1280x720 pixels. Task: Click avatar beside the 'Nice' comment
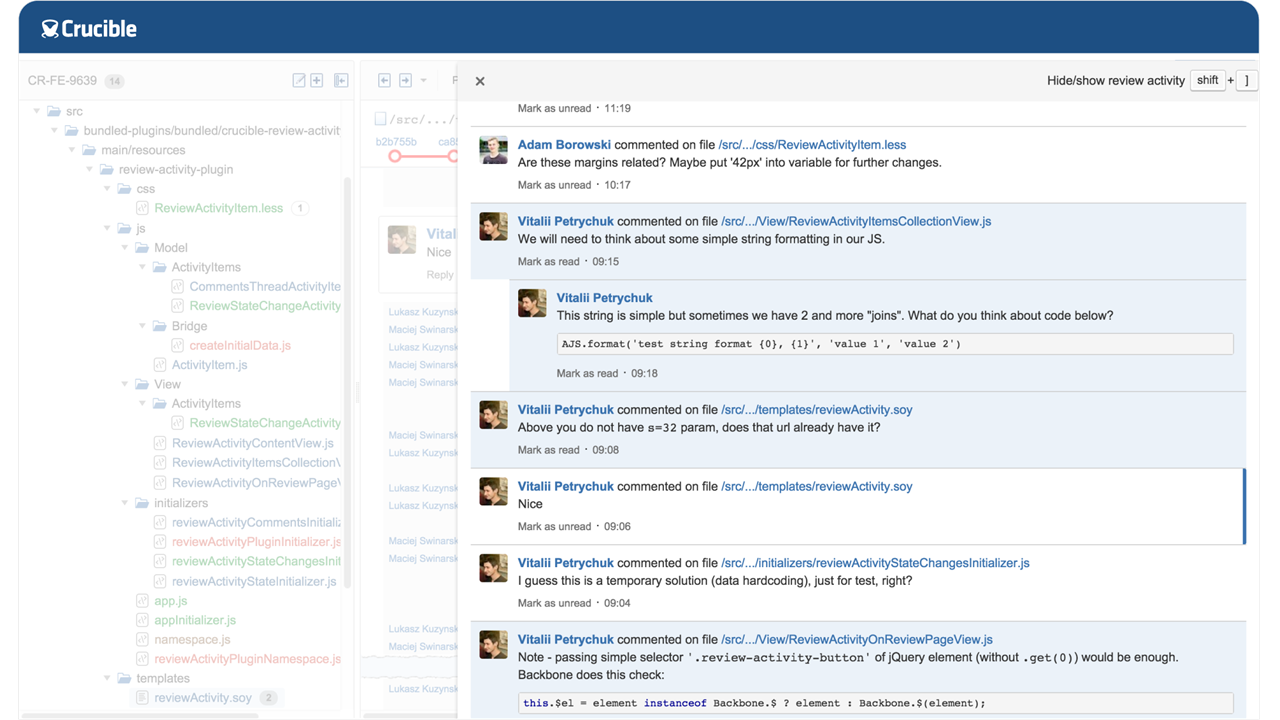(493, 492)
